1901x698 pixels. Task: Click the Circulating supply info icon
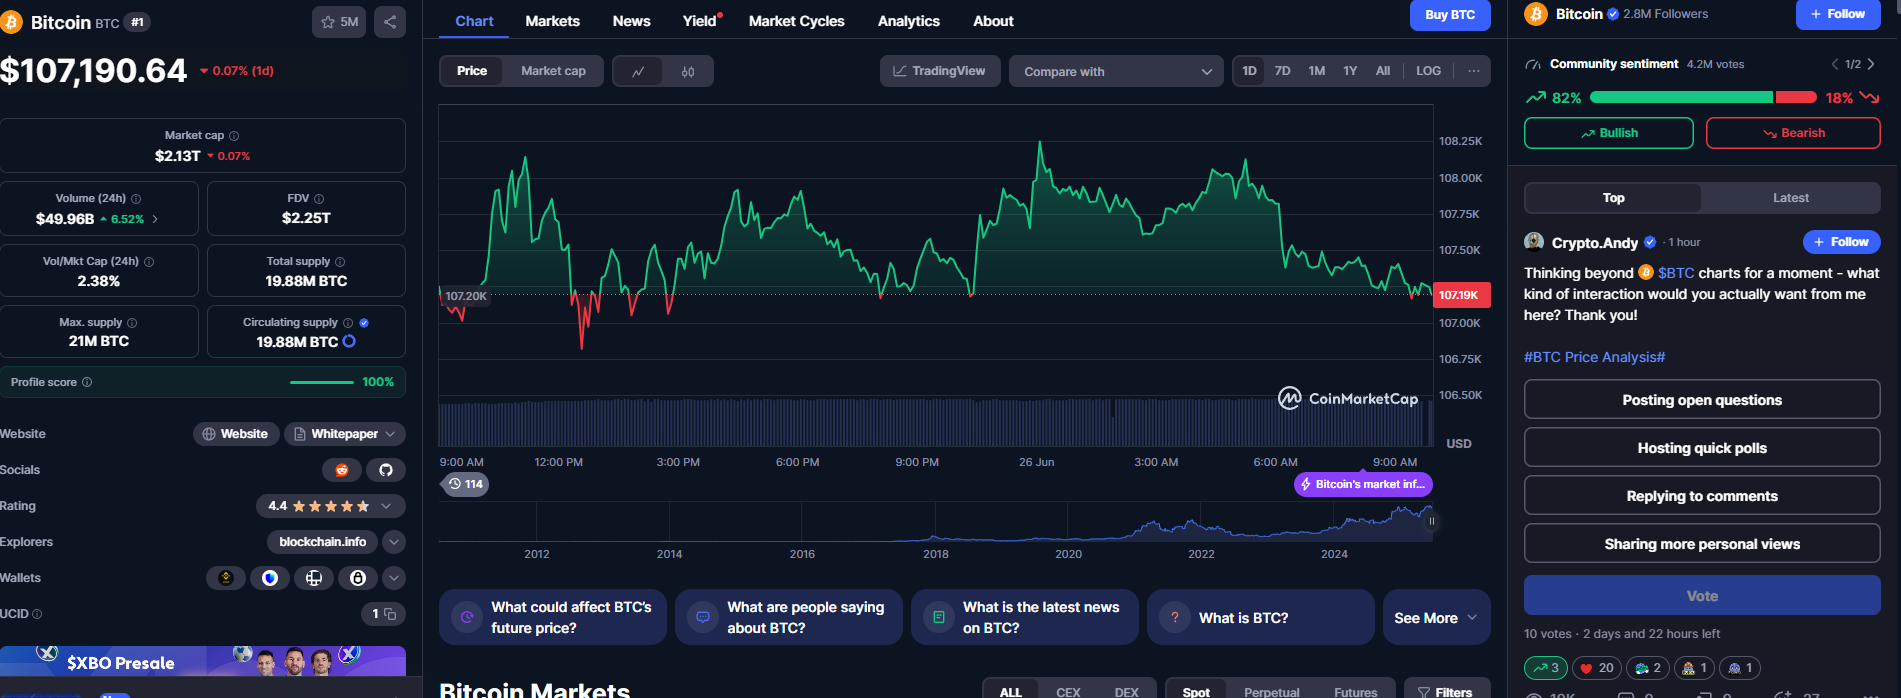(348, 323)
